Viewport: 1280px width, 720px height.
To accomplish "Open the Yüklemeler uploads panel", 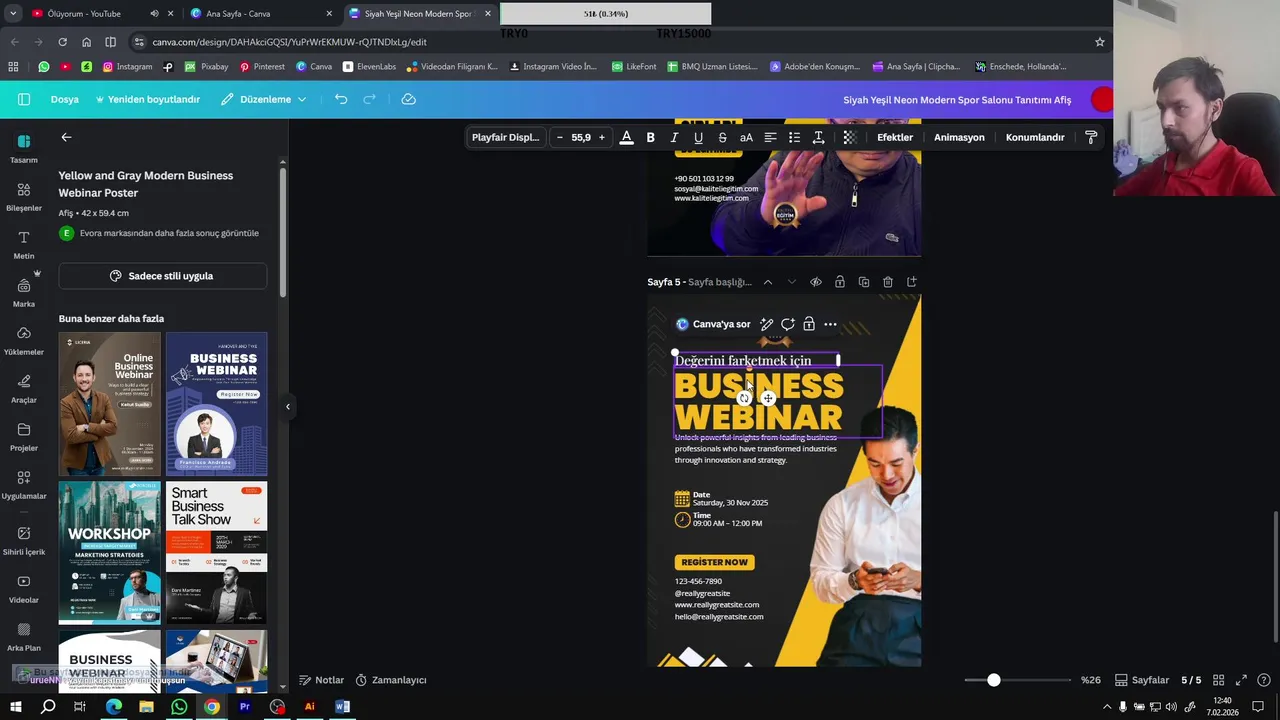I will (x=24, y=340).
